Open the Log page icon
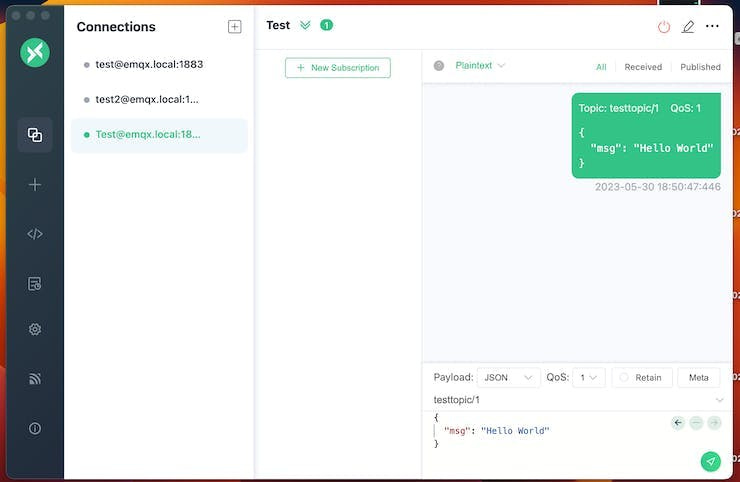 click(35, 284)
